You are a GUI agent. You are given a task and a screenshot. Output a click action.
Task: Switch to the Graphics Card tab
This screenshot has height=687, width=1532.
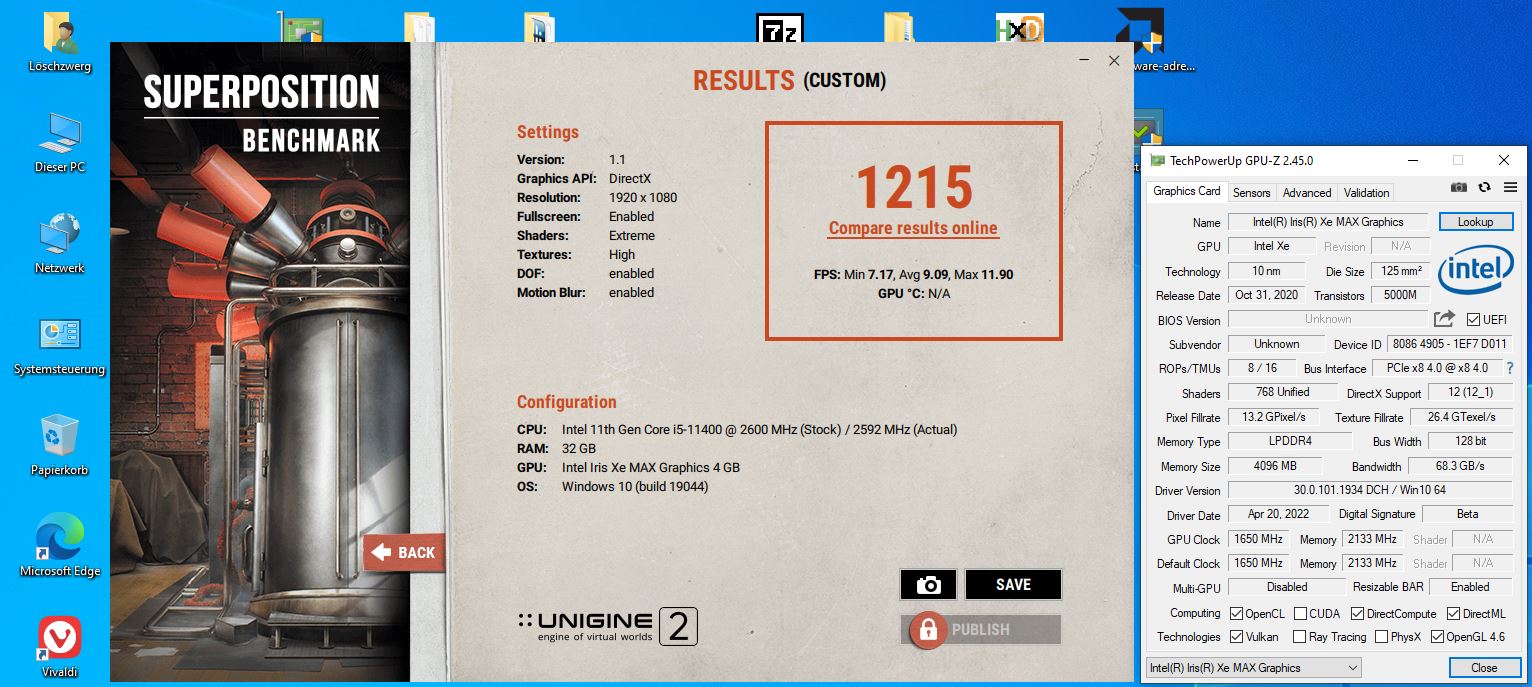coord(1186,191)
